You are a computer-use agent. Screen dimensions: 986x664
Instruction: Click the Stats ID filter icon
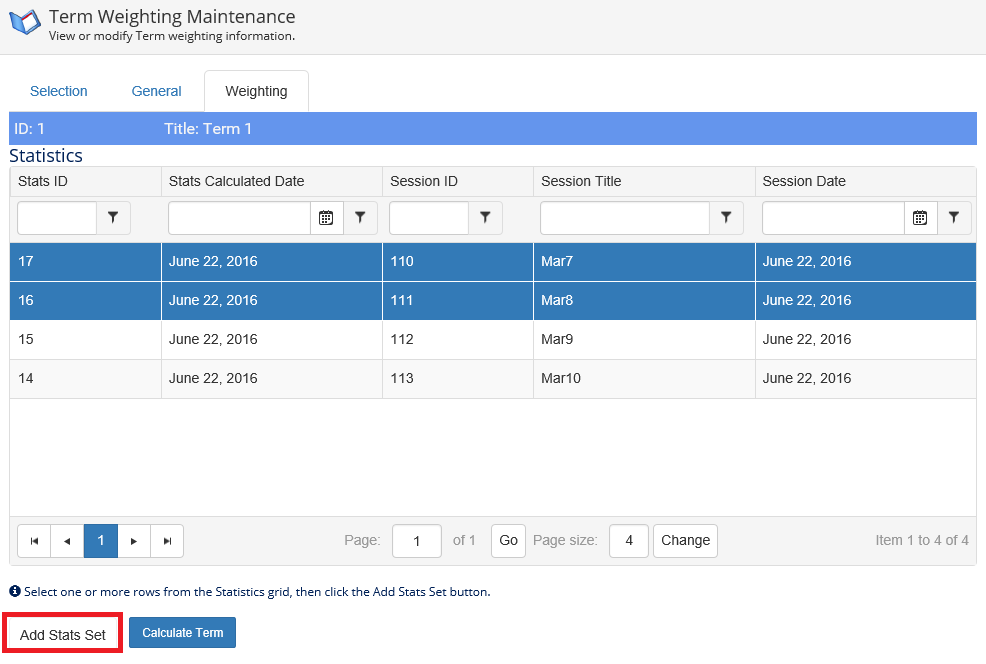click(x=113, y=218)
